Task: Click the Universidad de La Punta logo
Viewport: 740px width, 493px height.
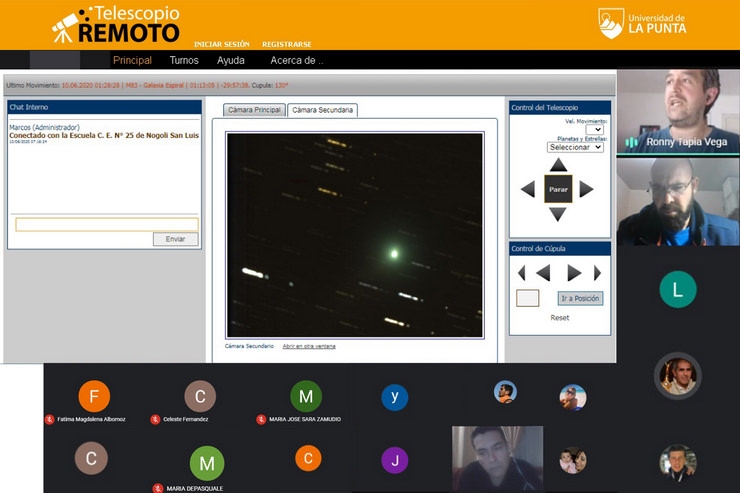Action: point(642,23)
